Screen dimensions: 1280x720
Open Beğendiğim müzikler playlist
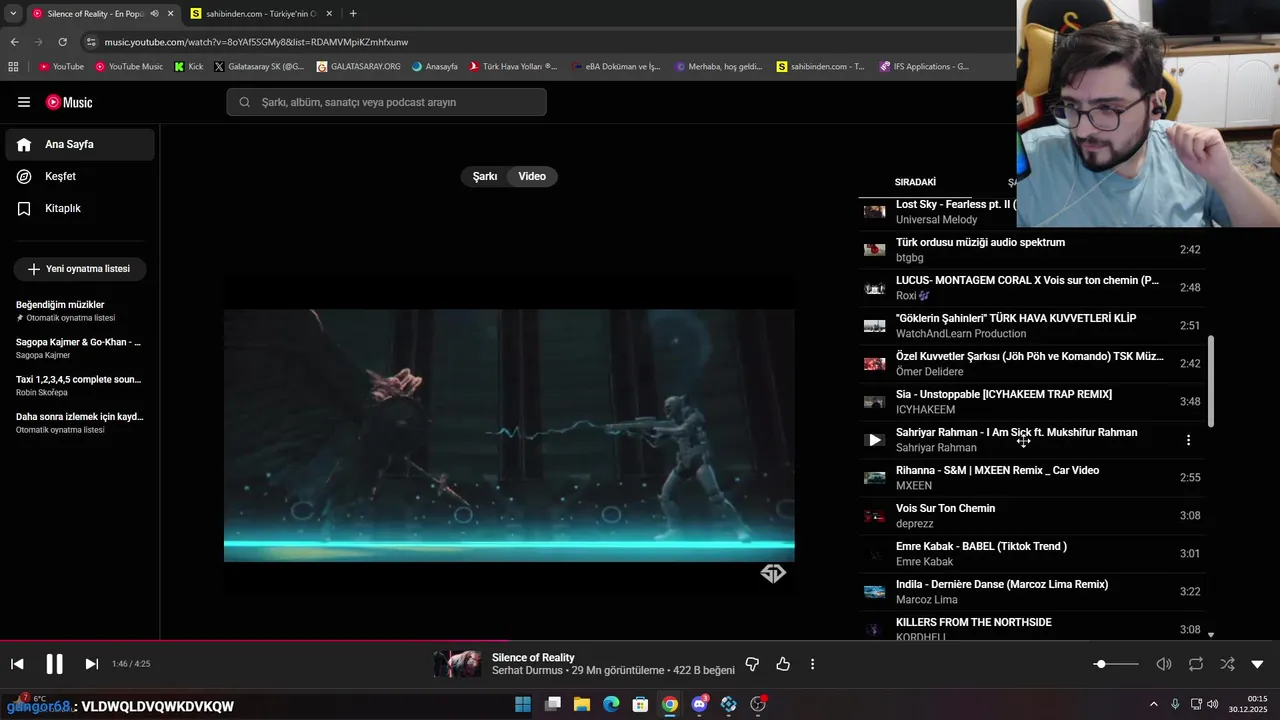(79, 310)
